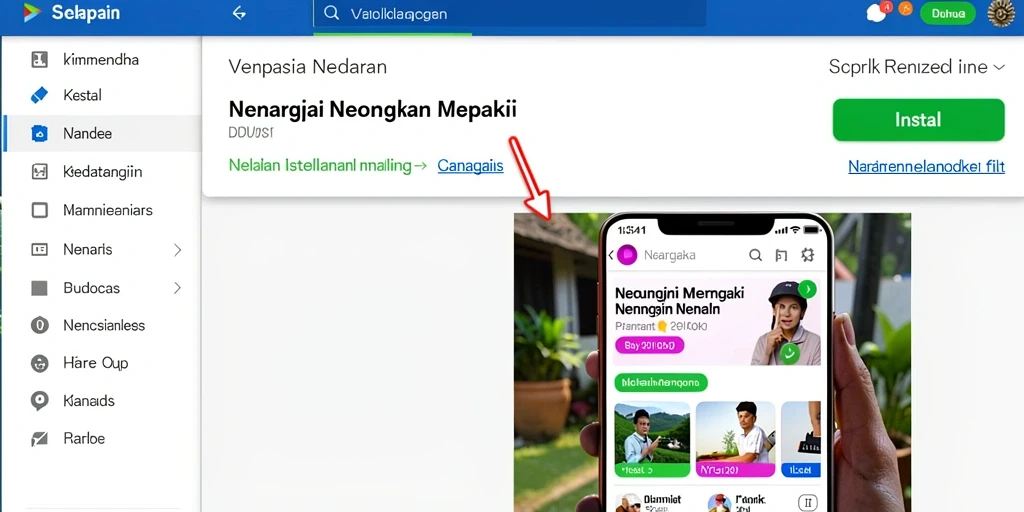Open Kiedatangiin in the sidebar
Viewport: 1024px width, 512px height.
pos(103,172)
